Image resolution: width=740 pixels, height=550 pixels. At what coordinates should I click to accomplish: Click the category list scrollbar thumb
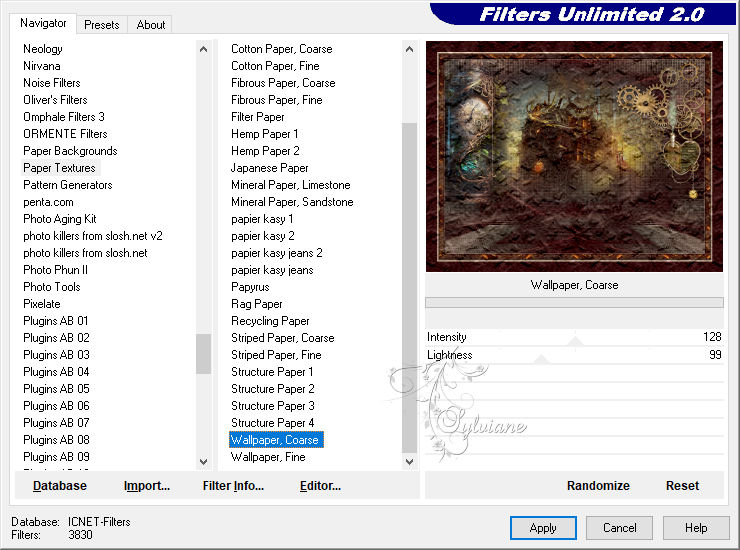tap(203, 354)
